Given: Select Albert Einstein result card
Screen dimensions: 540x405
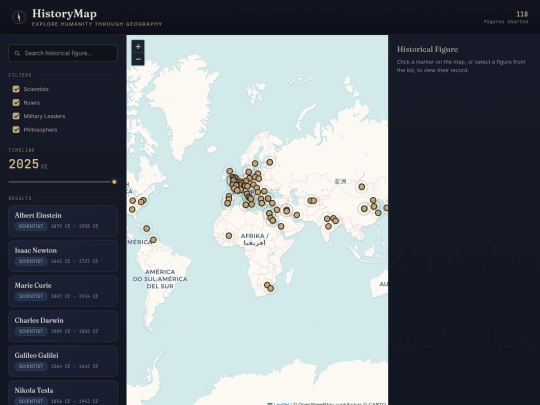Looking at the screenshot, I should [63, 221].
